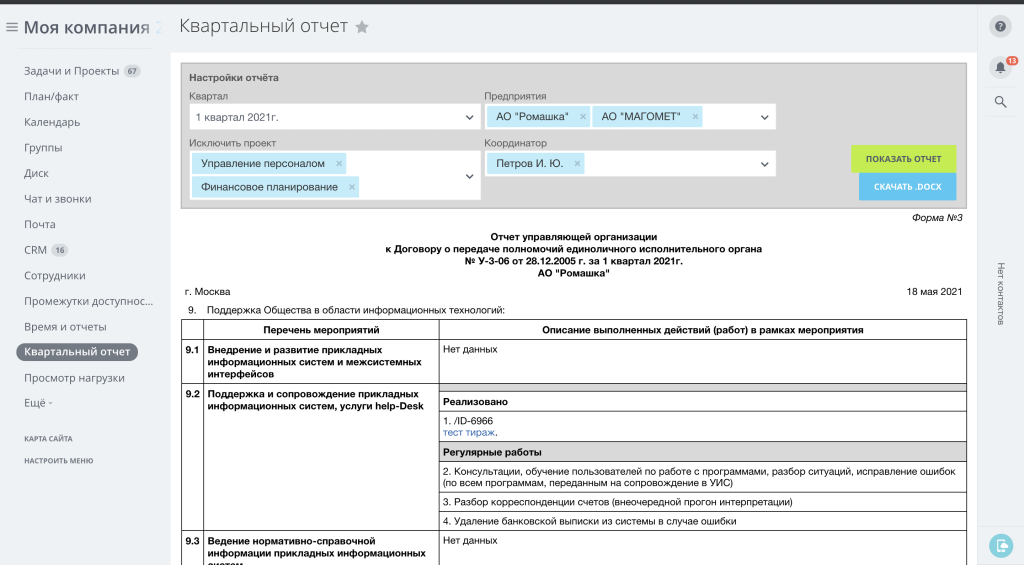Open the search magnifier icon
This screenshot has height=565, width=1024.
click(1000, 102)
